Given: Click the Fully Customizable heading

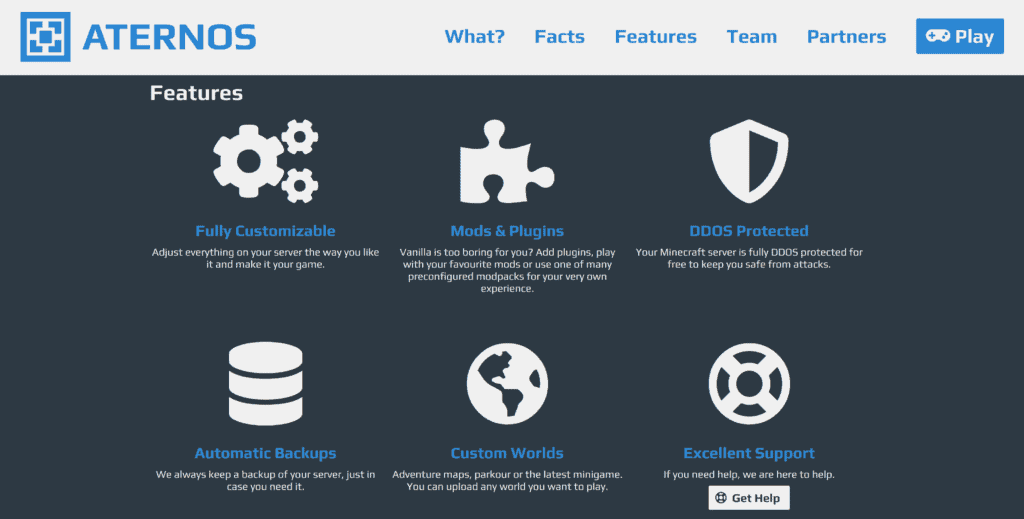Looking at the screenshot, I should coord(265,231).
